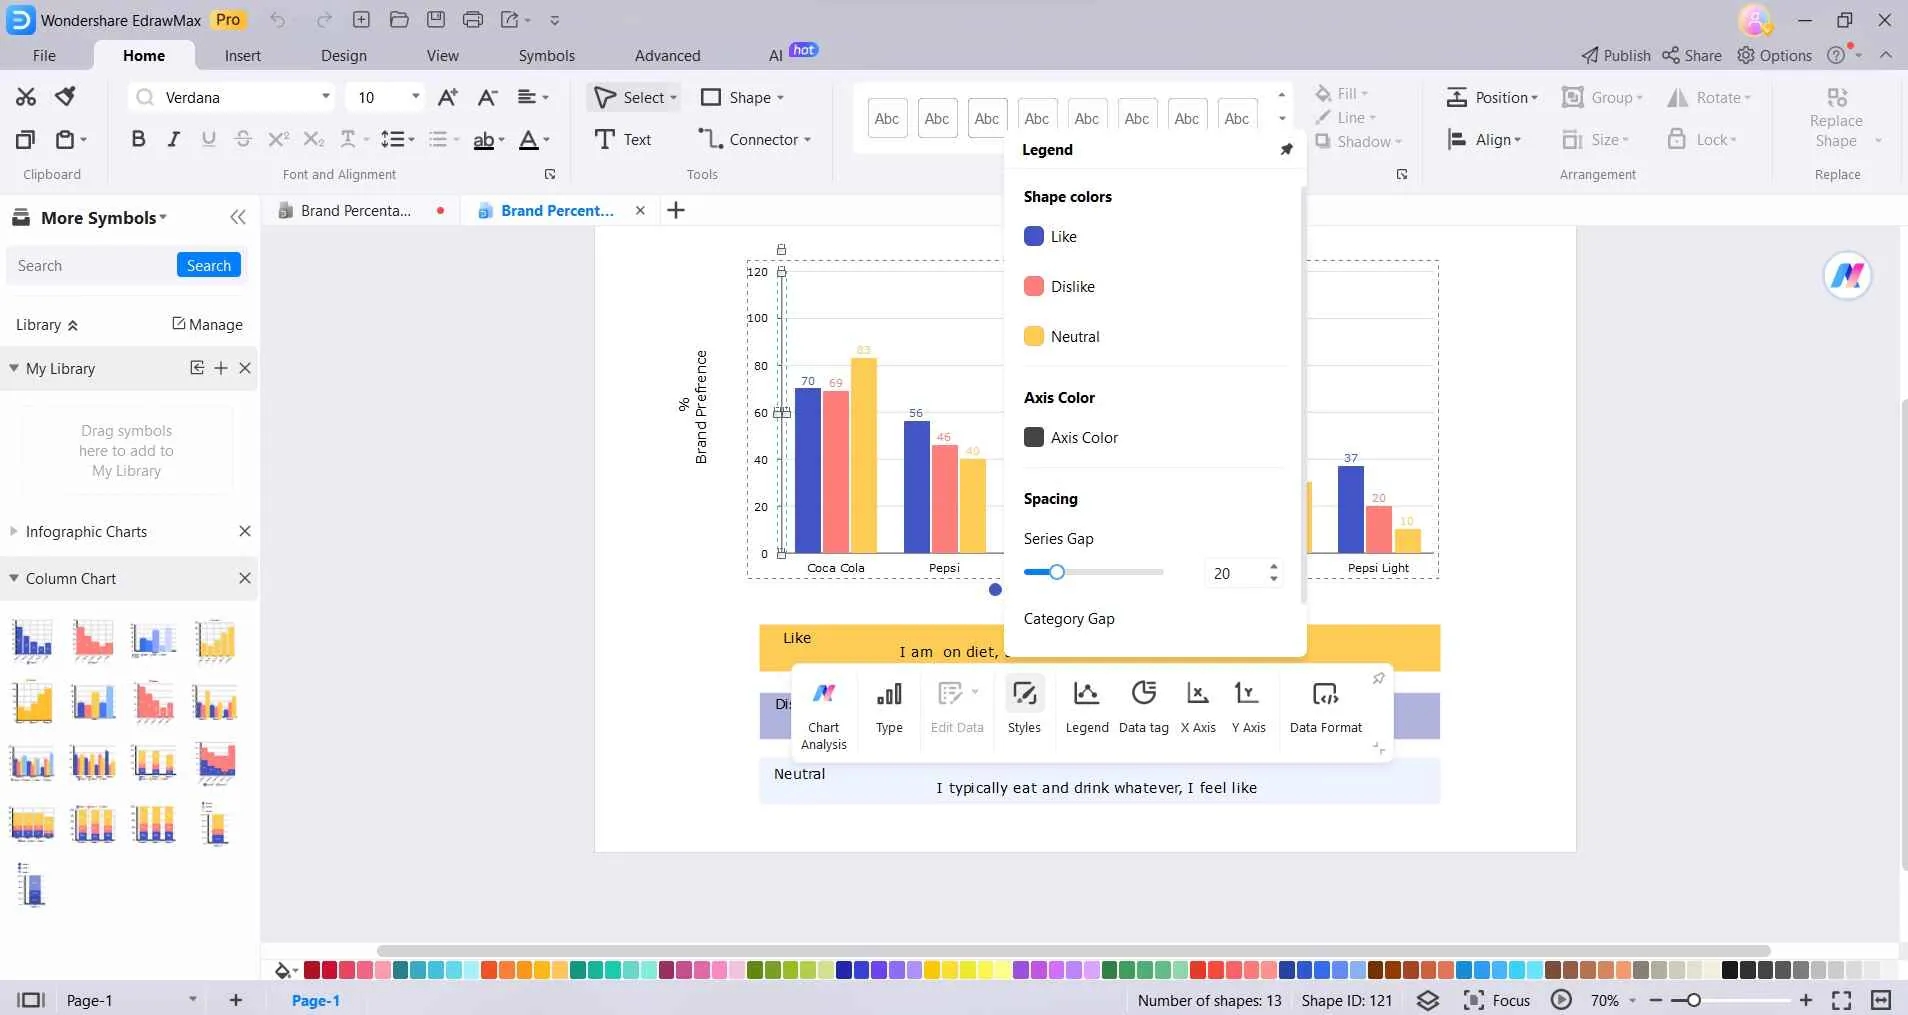Select the Format Painter icon
1908x1015 pixels.
click(66, 96)
